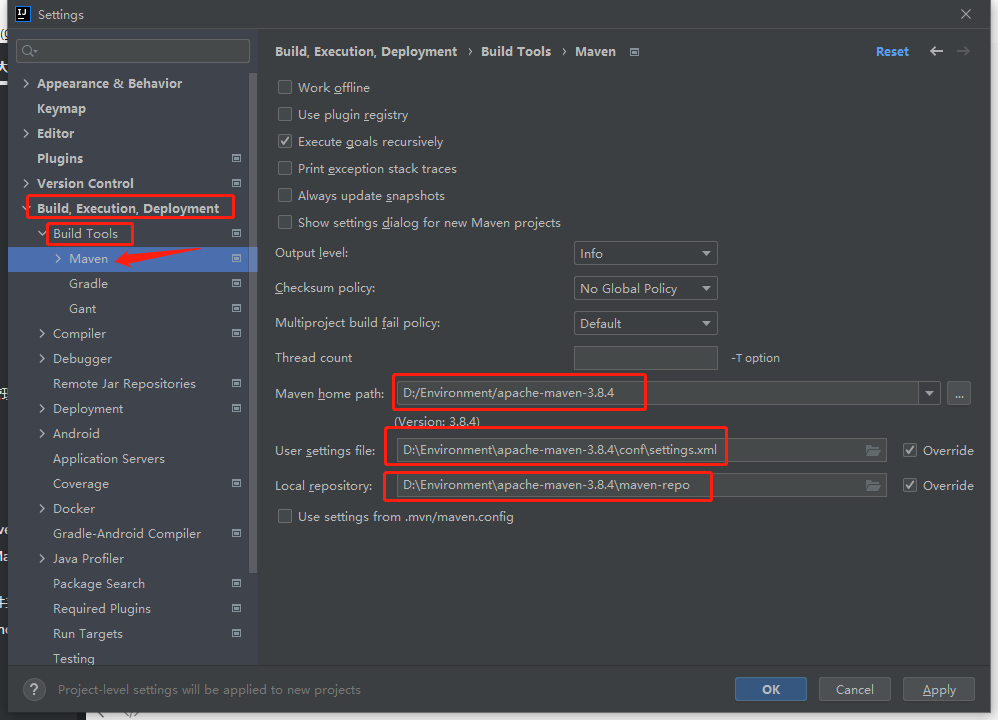Click the IntelliJ logo in the title bar
The height and width of the screenshot is (720, 998).
coord(22,14)
